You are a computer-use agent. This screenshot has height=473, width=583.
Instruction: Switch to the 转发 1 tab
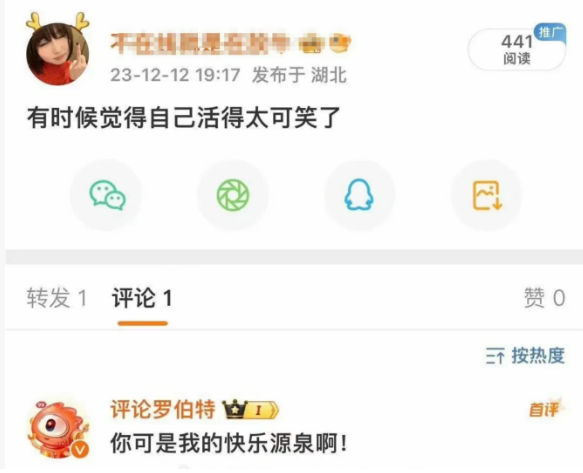pyautogui.click(x=57, y=298)
